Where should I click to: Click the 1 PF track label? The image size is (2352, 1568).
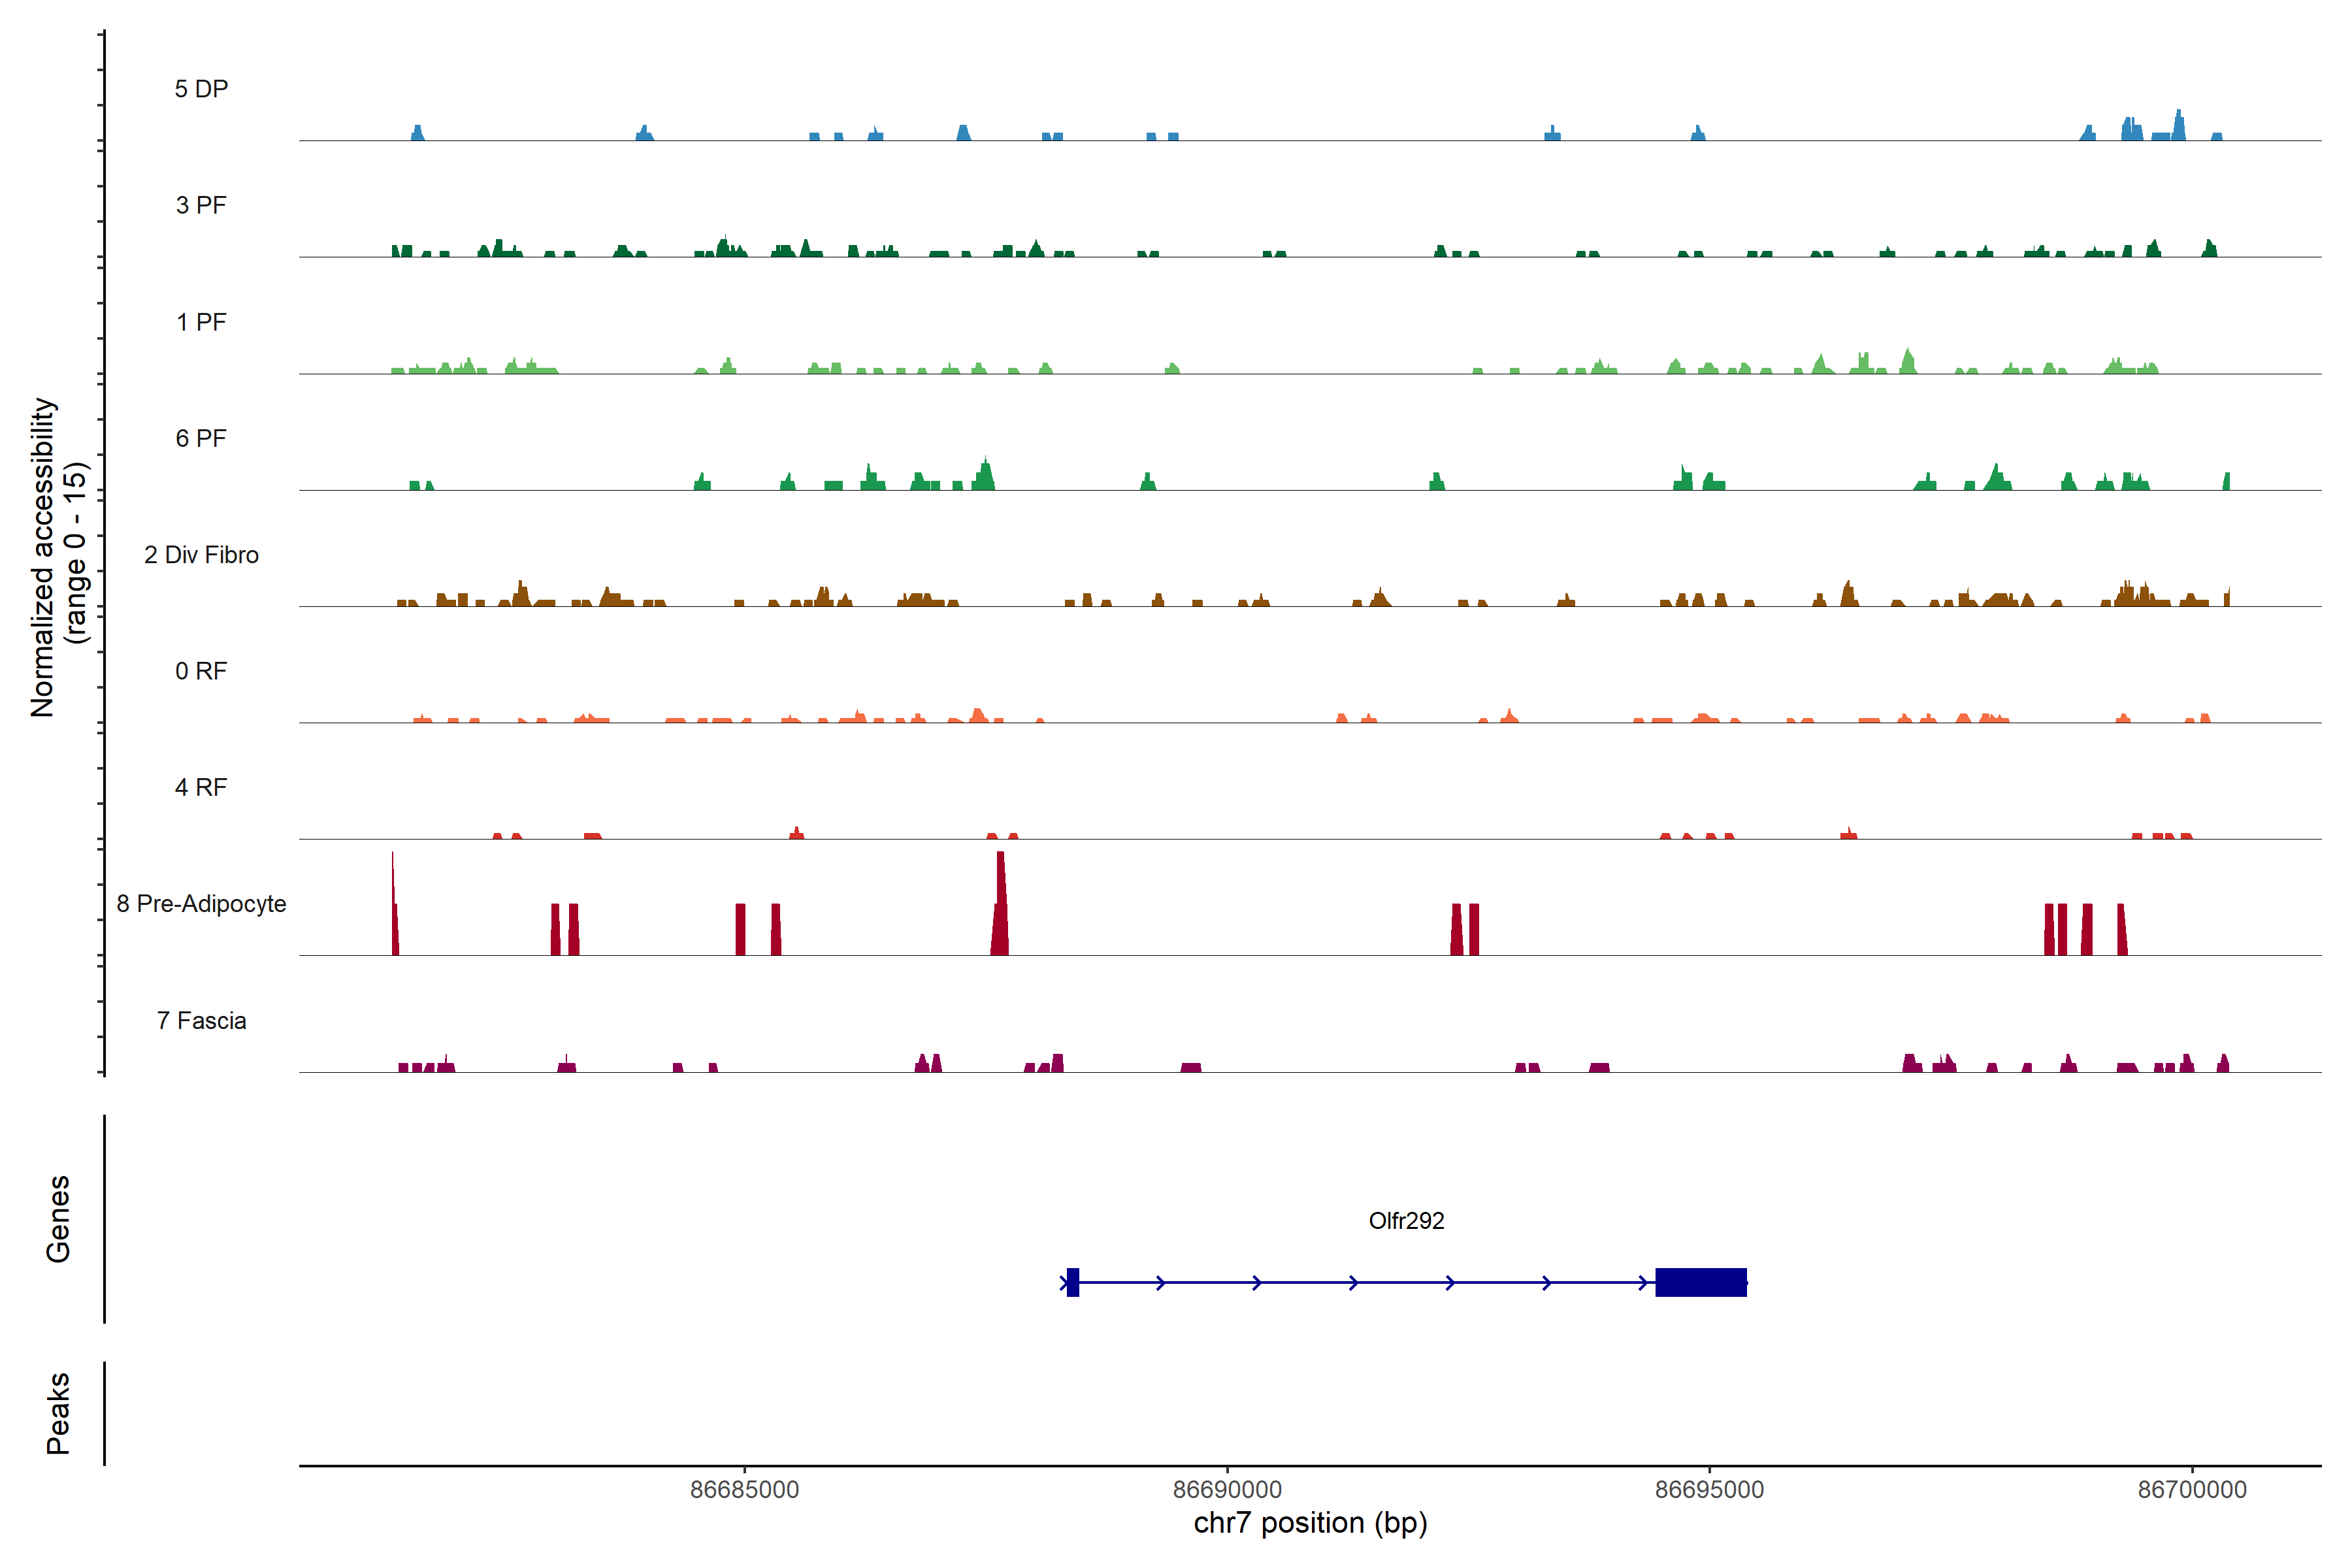point(201,322)
